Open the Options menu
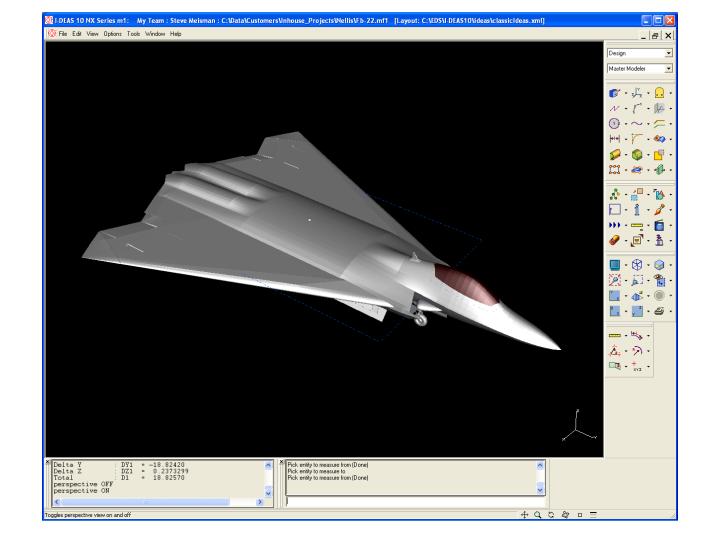 click(112, 34)
